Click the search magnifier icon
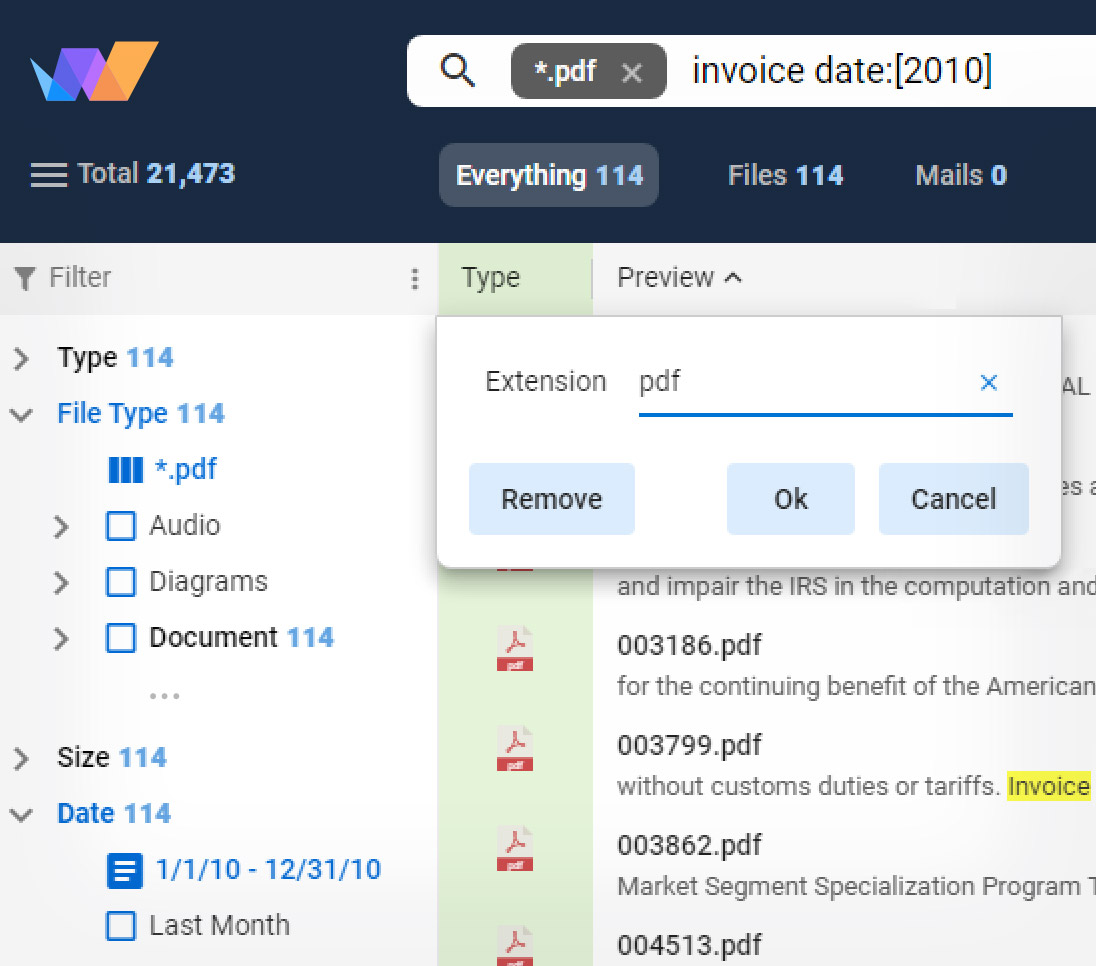Viewport: 1096px width, 966px height. click(458, 71)
